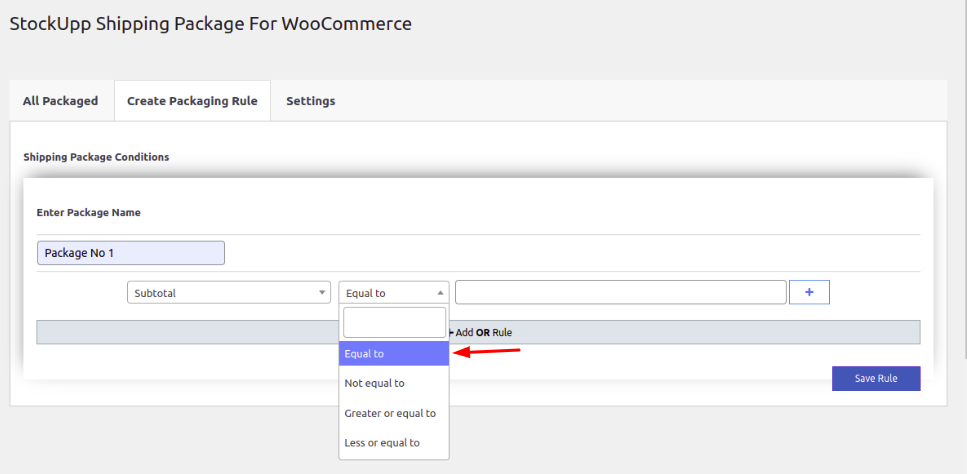This screenshot has width=967, height=474.
Task: Click the Add OR Rule bar
Action: click(x=479, y=332)
